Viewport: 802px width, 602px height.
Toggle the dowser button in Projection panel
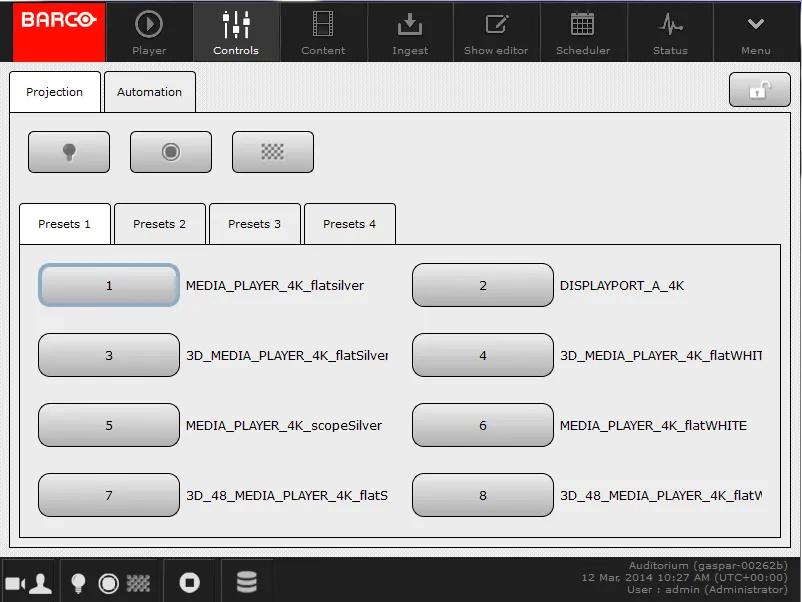coord(170,152)
